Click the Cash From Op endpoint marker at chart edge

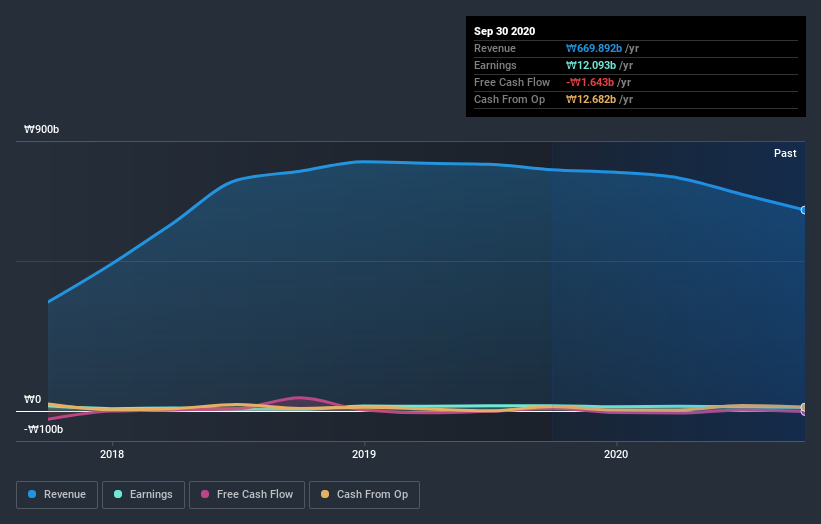pos(803,407)
